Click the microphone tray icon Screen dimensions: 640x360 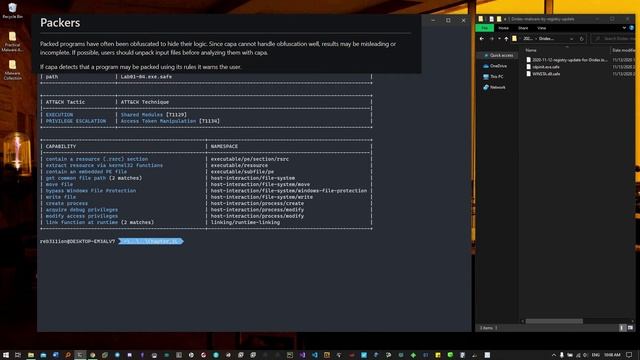click(562, 355)
